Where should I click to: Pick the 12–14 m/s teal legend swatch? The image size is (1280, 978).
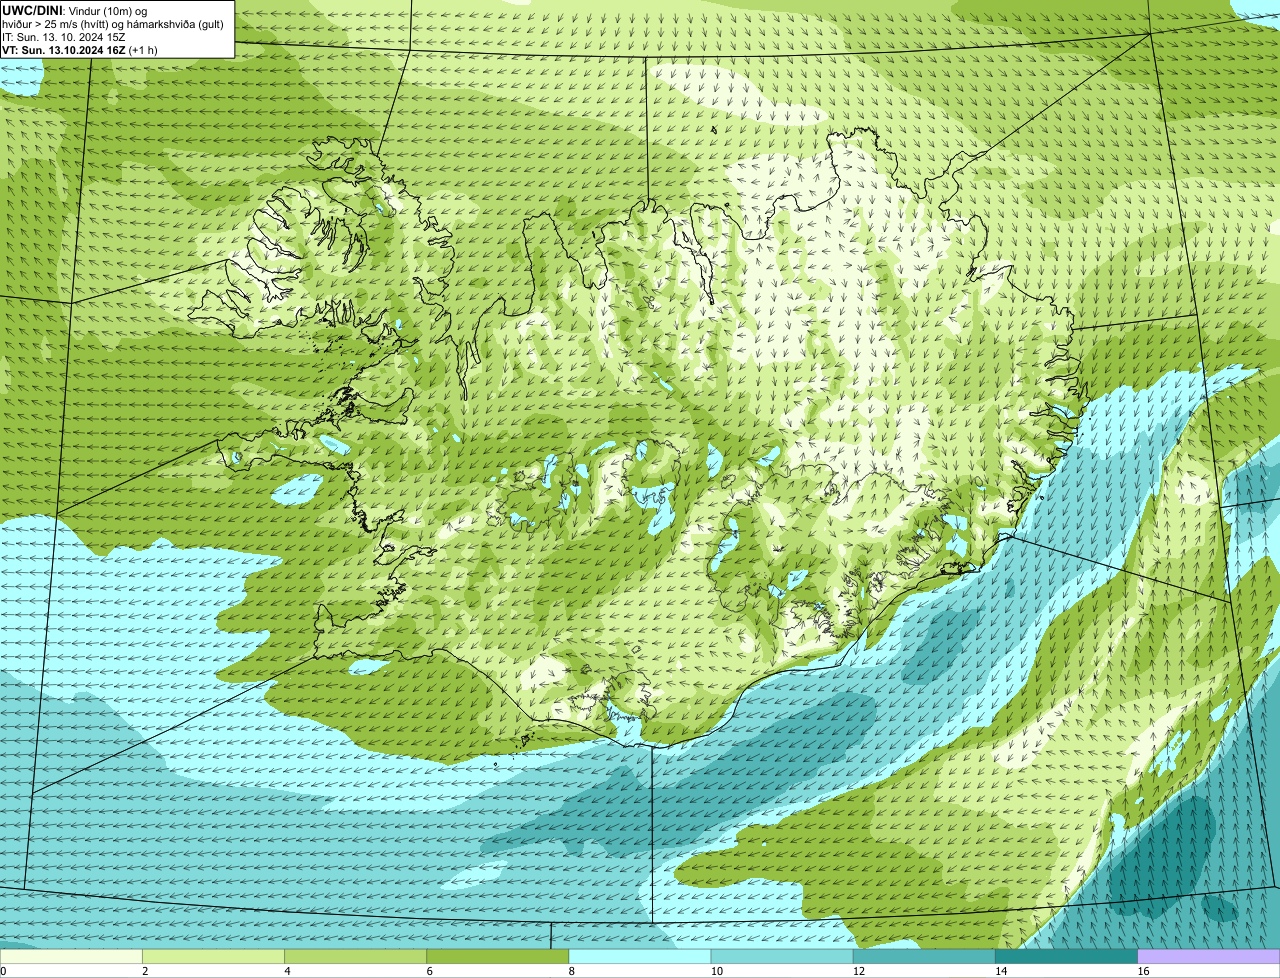pos(924,956)
